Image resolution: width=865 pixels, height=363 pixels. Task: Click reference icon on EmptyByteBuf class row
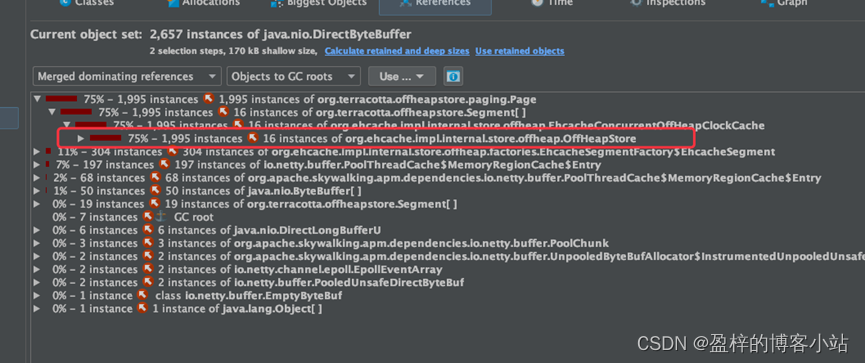coord(142,296)
